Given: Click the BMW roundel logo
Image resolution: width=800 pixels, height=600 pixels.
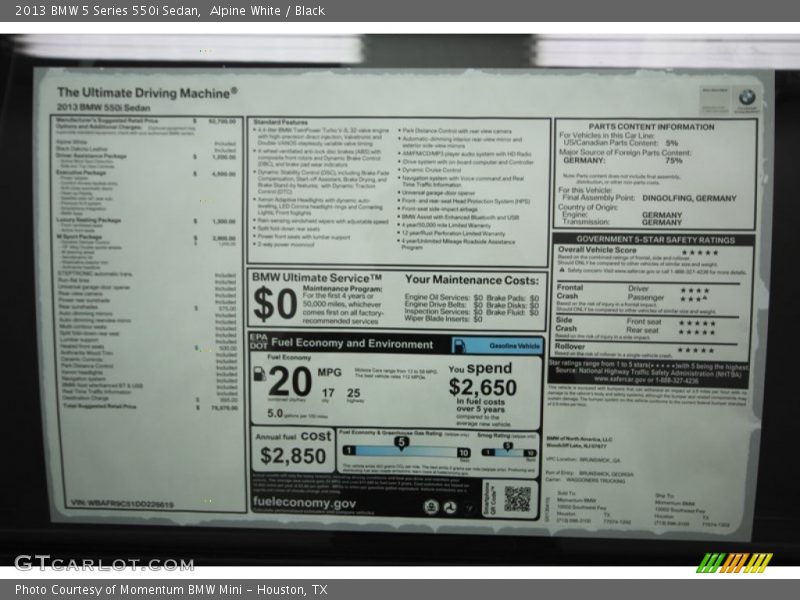Looking at the screenshot, I should pyautogui.click(x=746, y=99).
